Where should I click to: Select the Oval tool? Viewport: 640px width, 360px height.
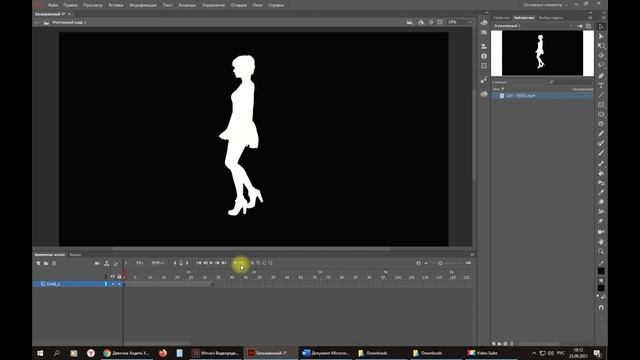point(601,114)
